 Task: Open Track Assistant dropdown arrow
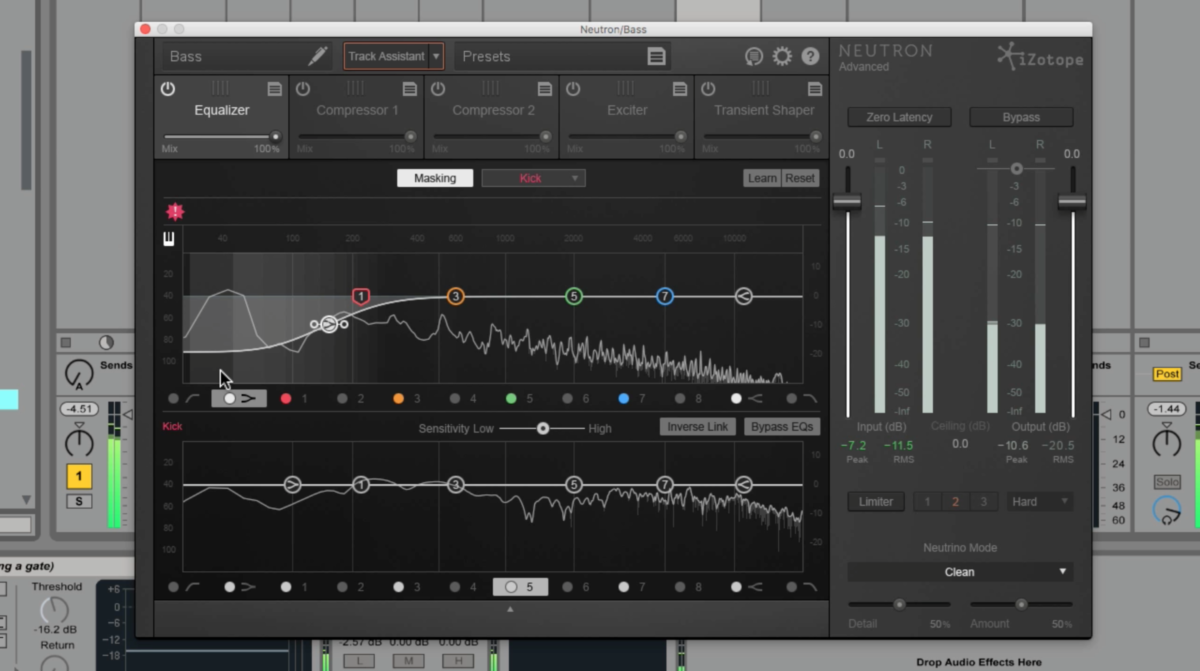[x=436, y=57]
